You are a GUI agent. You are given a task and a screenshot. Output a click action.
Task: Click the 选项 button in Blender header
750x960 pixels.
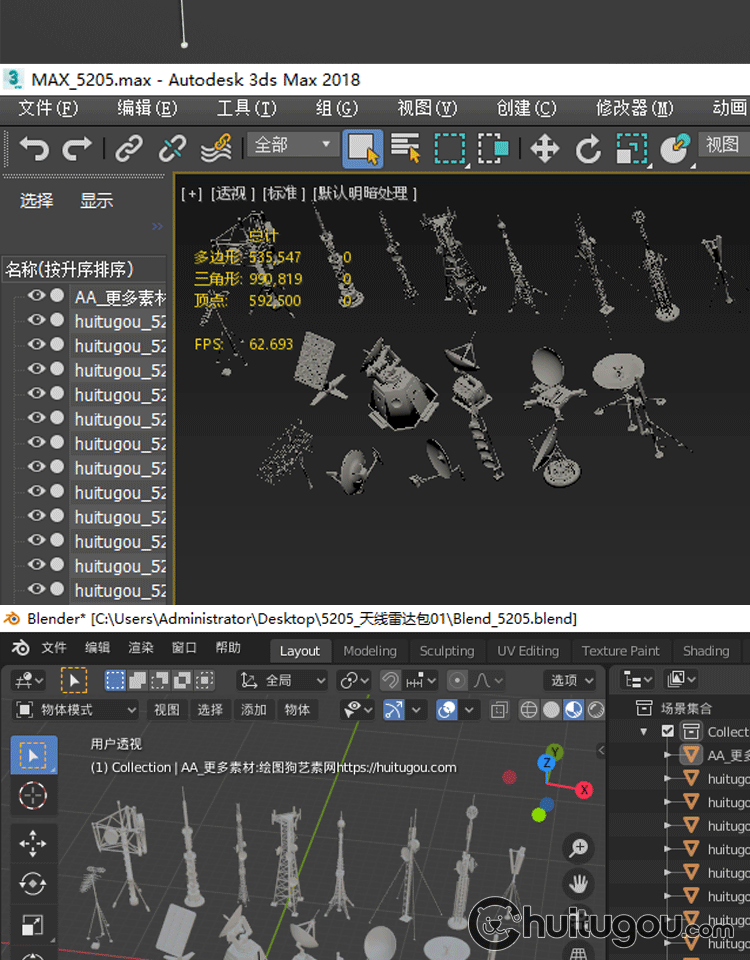coord(573,680)
